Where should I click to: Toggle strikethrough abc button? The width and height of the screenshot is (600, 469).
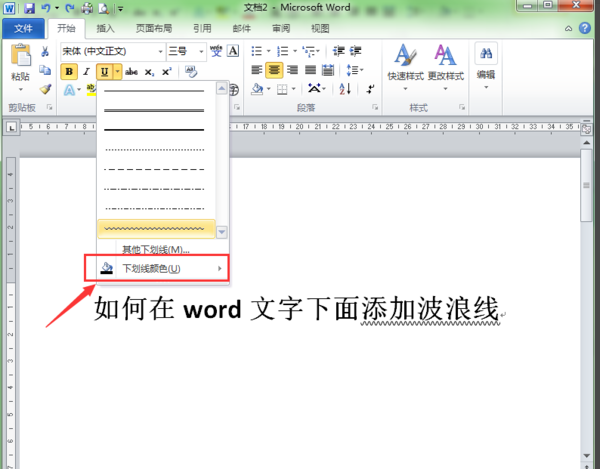click(x=131, y=72)
